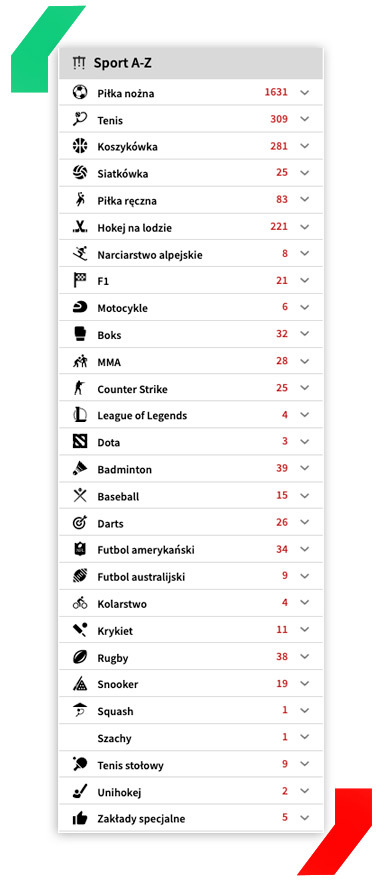Screen dimensions: 381x880
Task: Expand the Szachy chevron
Action: [x=305, y=737]
